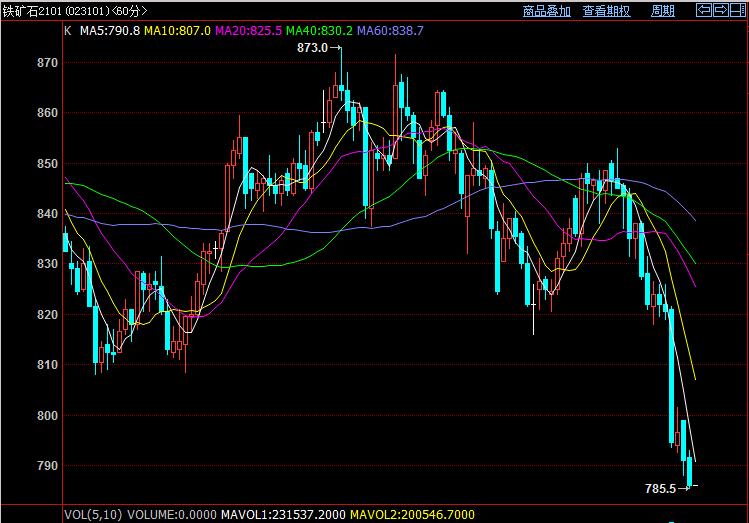
Task: Click the 830 price axis label
Action: tap(47, 264)
